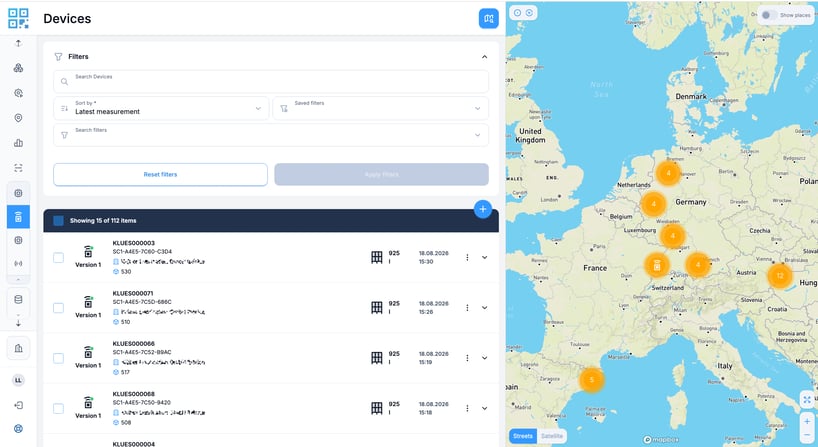Click serial SC1-A4E5-7C60-C3D4

[142, 251]
